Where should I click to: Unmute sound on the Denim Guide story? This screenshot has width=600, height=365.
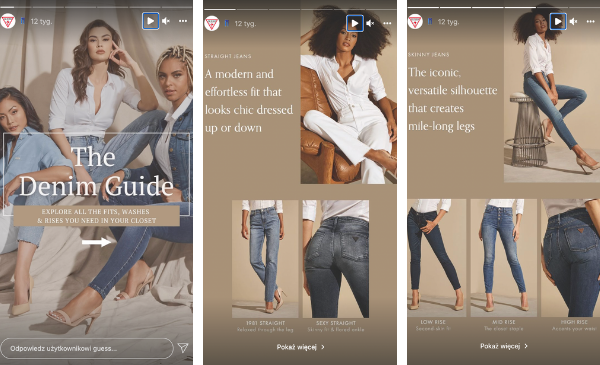[166, 21]
